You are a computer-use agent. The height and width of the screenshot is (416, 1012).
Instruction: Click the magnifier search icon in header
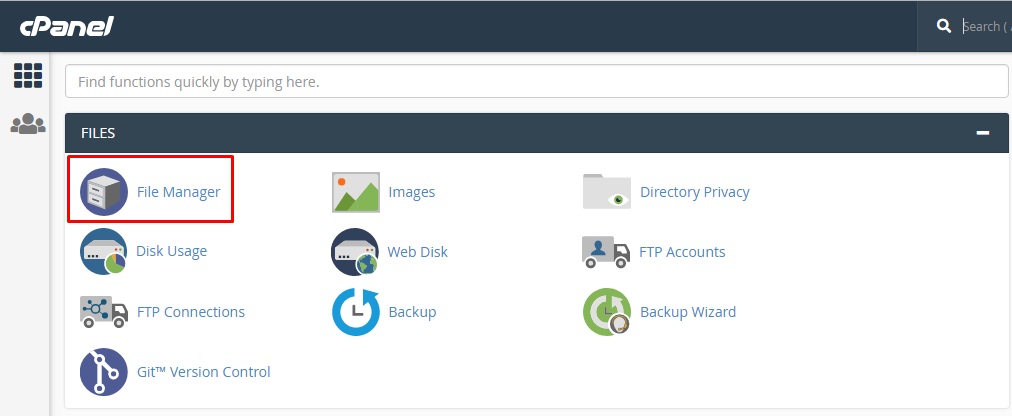pyautogui.click(x=943, y=27)
